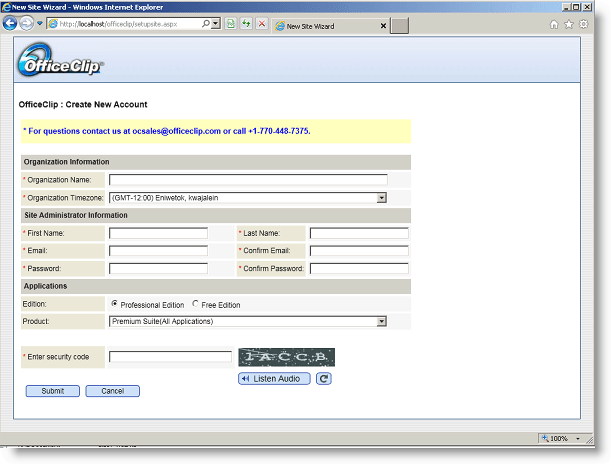Click the Confirm Password input field
The width and height of the screenshot is (611, 464).
359,268
